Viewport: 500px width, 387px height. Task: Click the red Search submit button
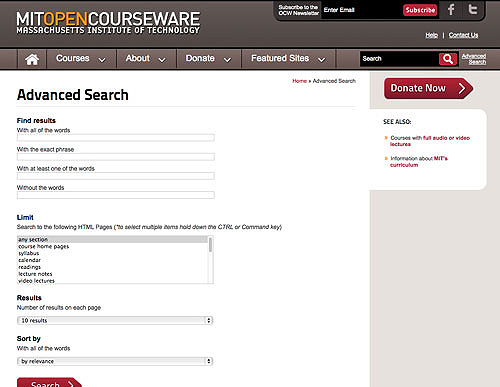pos(49,383)
